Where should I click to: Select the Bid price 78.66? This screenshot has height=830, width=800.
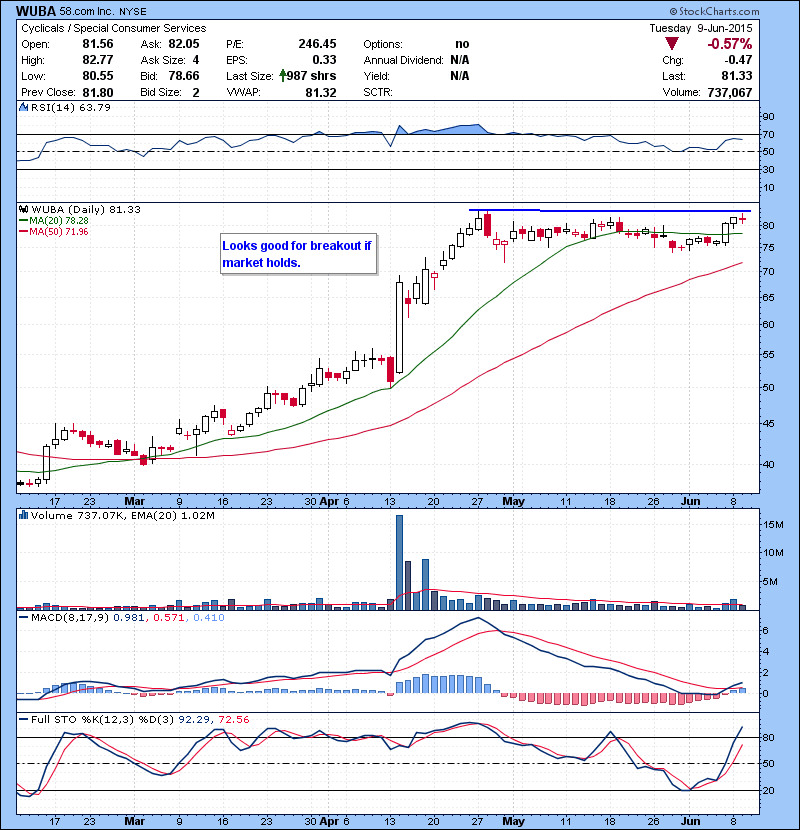point(184,76)
